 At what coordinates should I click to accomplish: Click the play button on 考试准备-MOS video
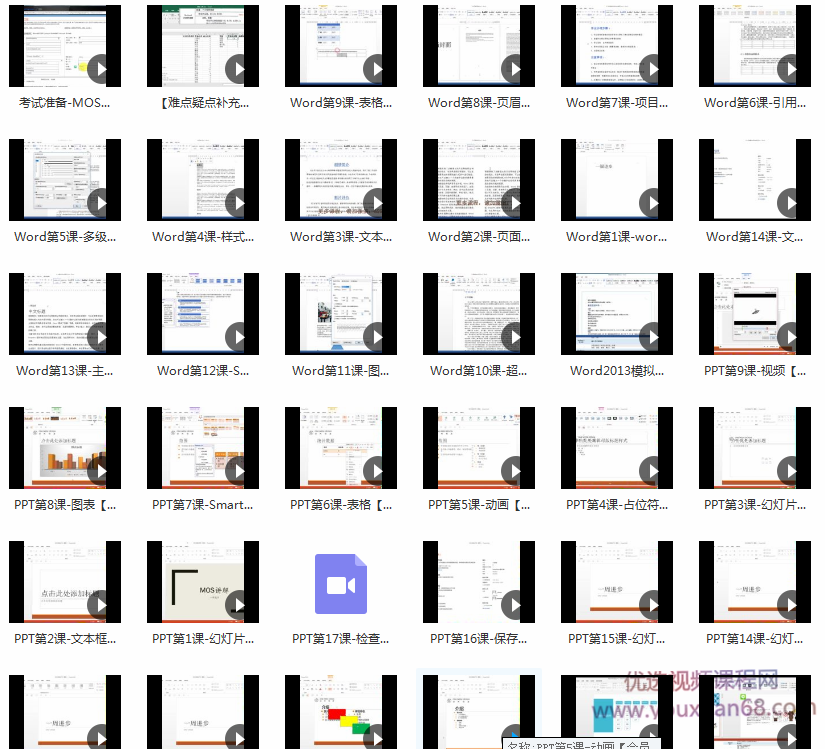[100, 70]
